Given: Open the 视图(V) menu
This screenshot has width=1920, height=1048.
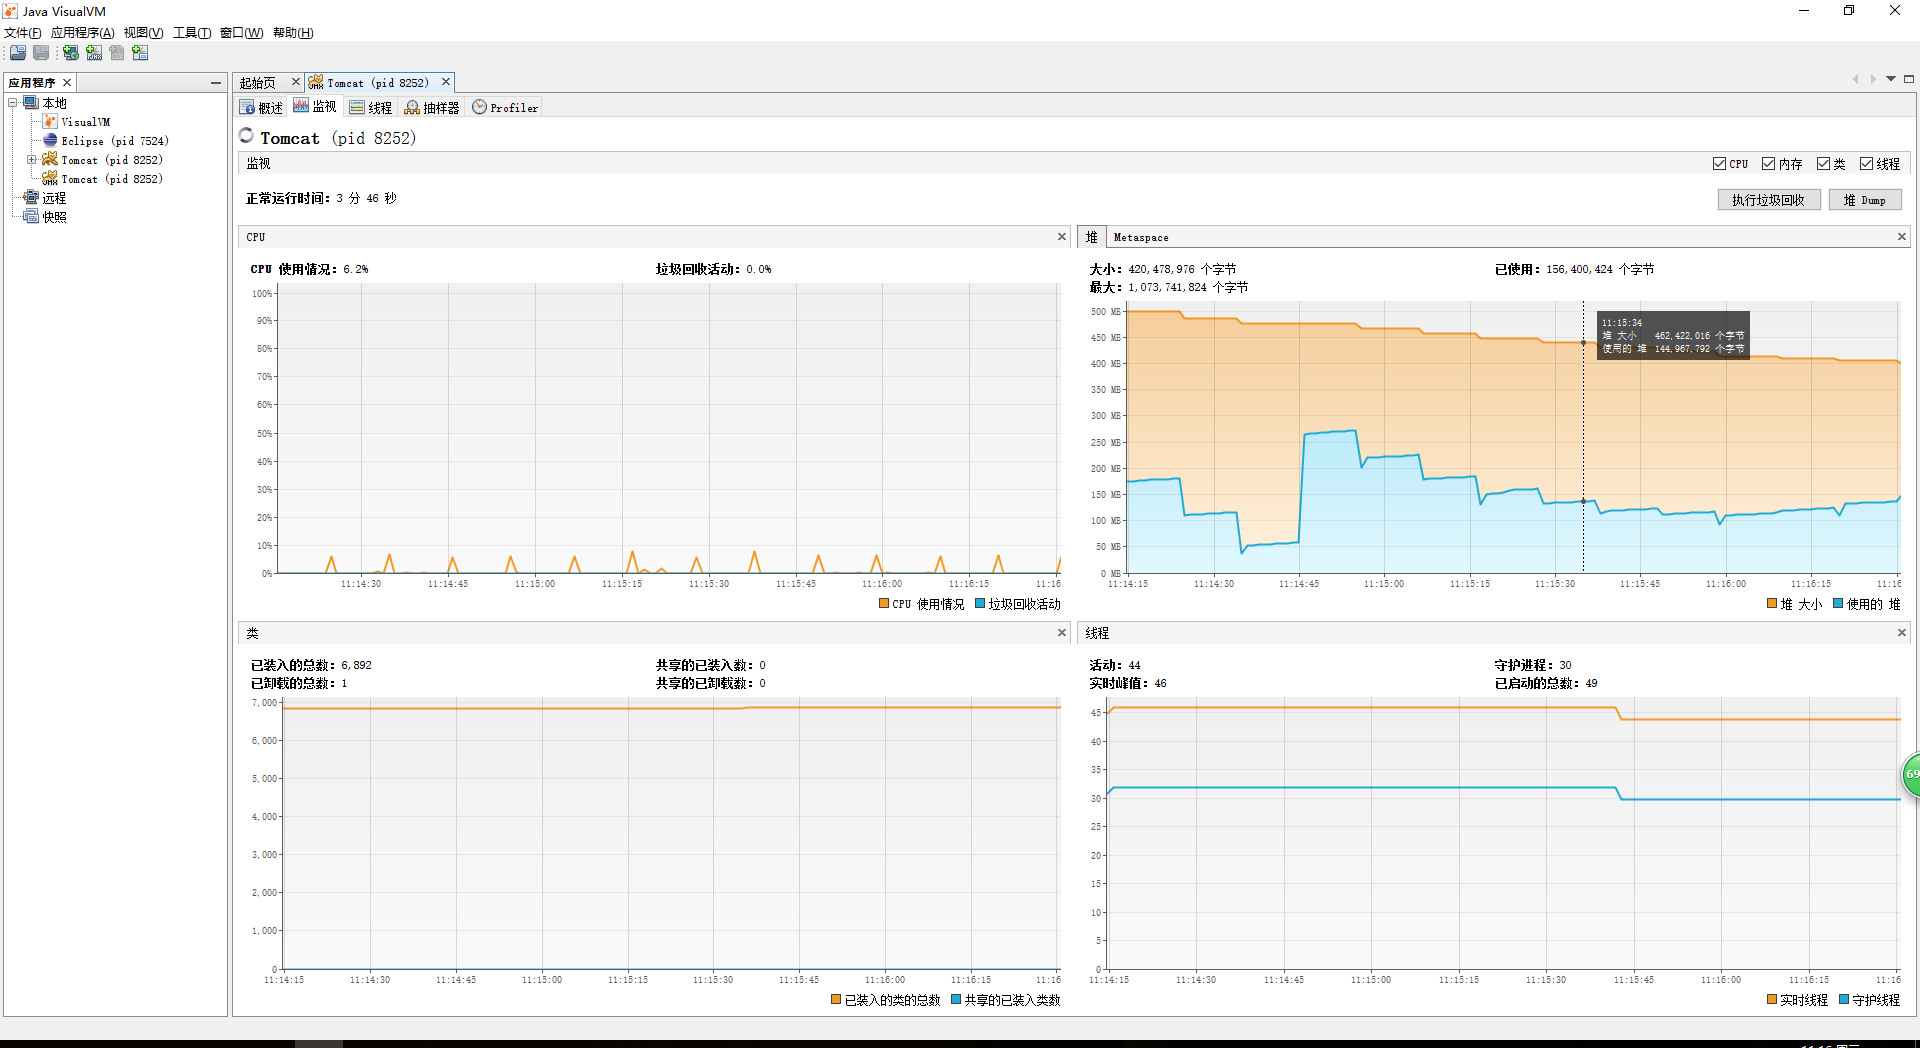Looking at the screenshot, I should pos(143,33).
